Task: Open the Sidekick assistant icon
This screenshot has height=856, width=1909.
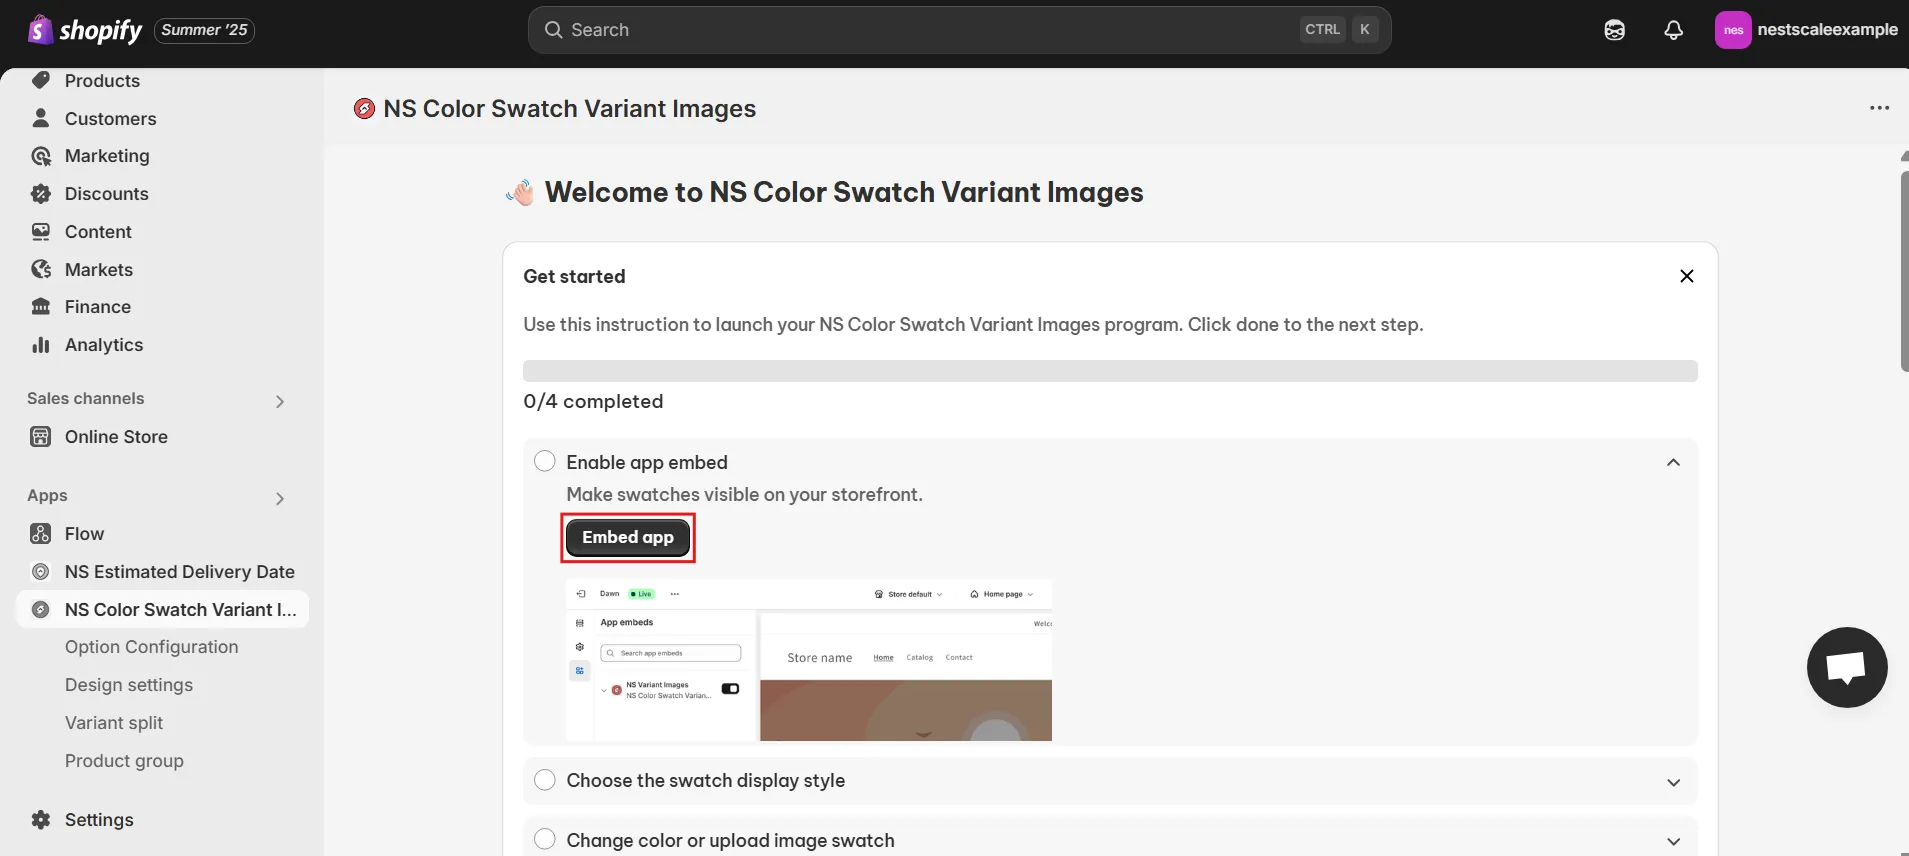Action: tap(1614, 30)
